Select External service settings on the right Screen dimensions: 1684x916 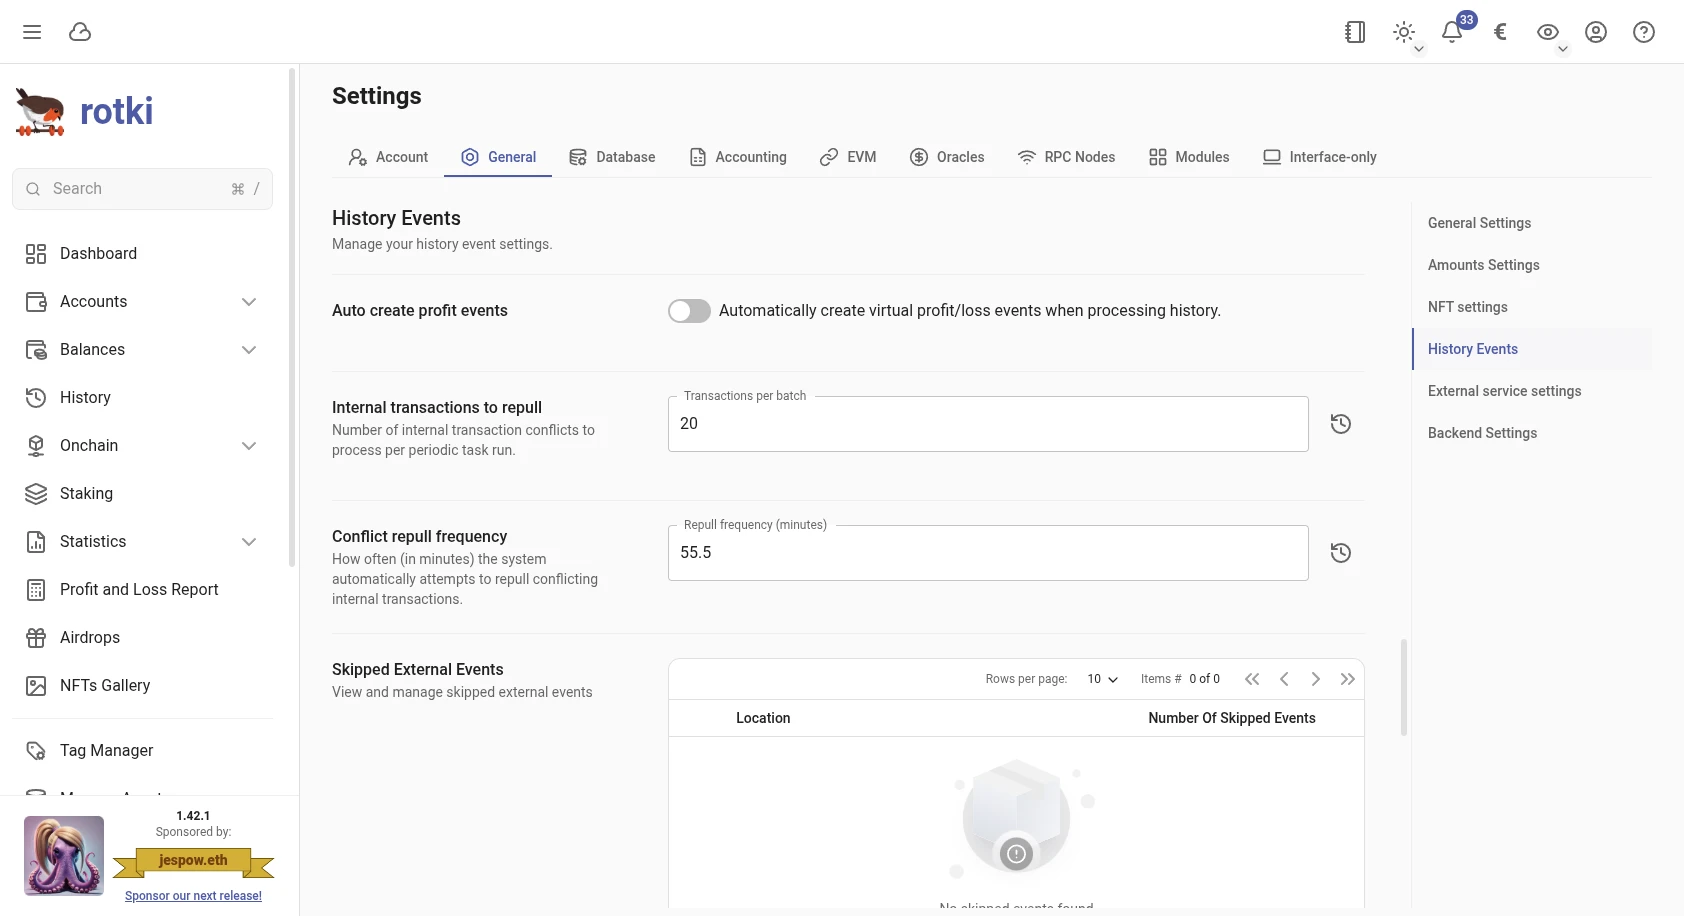point(1504,391)
